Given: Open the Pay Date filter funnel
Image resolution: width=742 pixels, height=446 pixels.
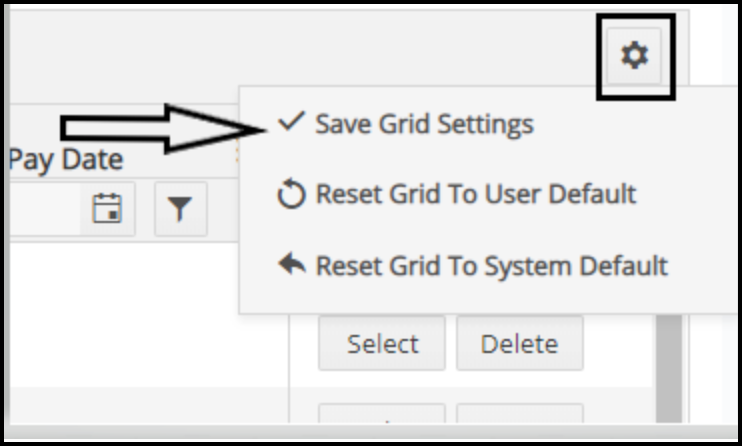Looking at the screenshot, I should pos(180,208).
